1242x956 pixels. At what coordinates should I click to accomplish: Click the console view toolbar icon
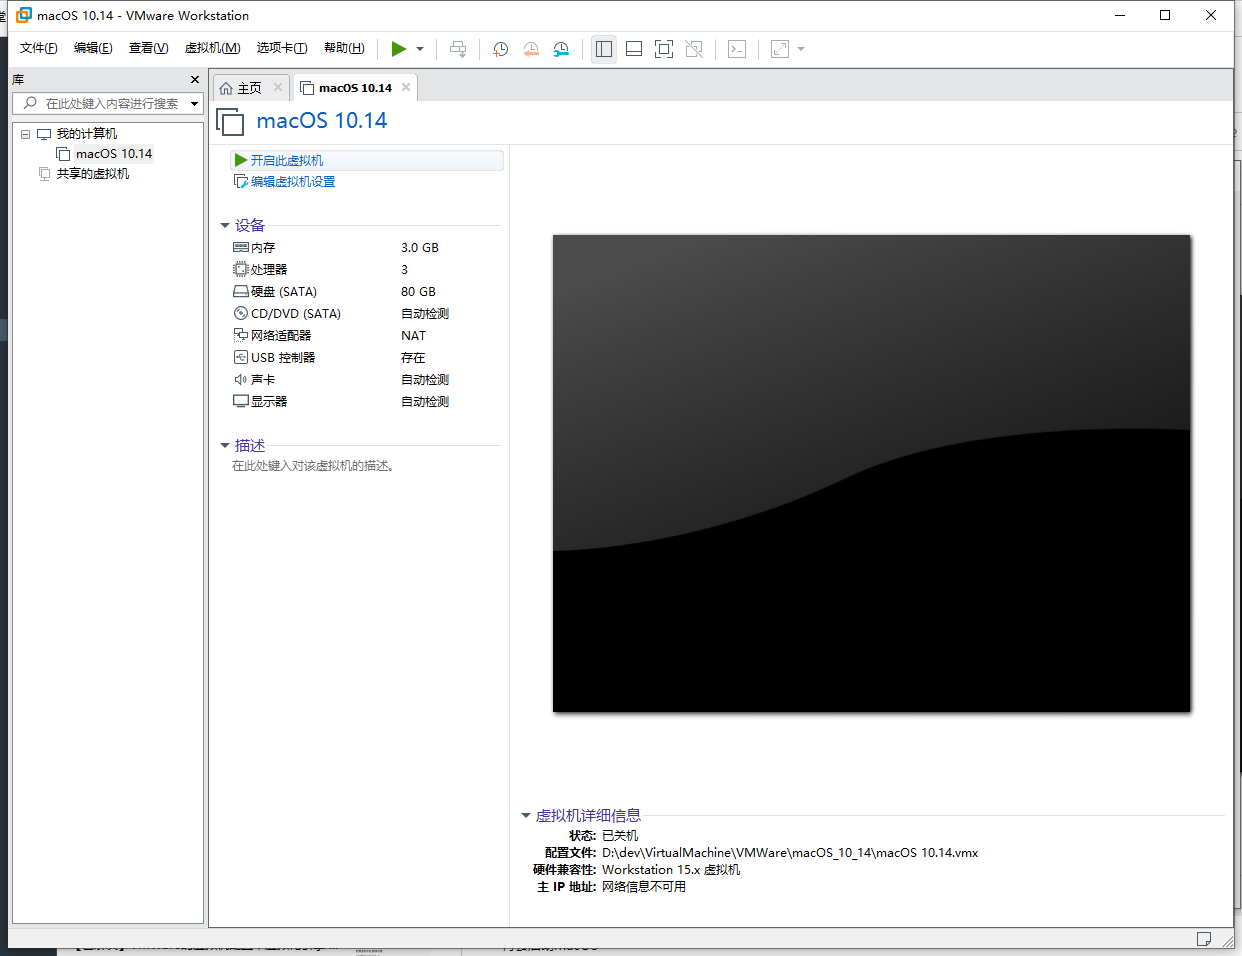[737, 49]
